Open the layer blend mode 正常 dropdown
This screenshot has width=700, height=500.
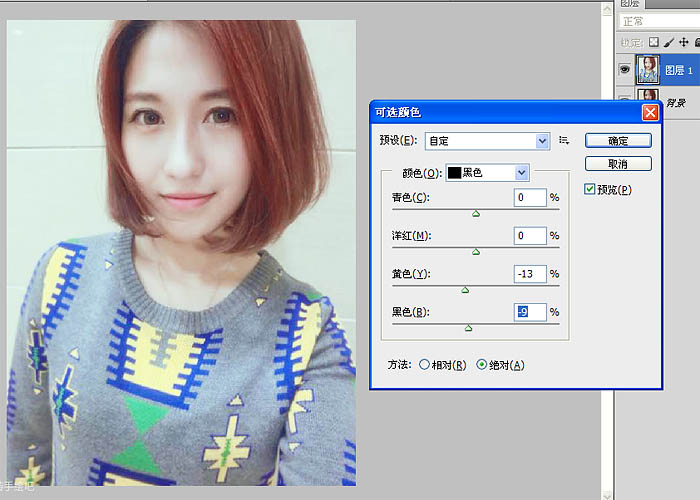[658, 21]
